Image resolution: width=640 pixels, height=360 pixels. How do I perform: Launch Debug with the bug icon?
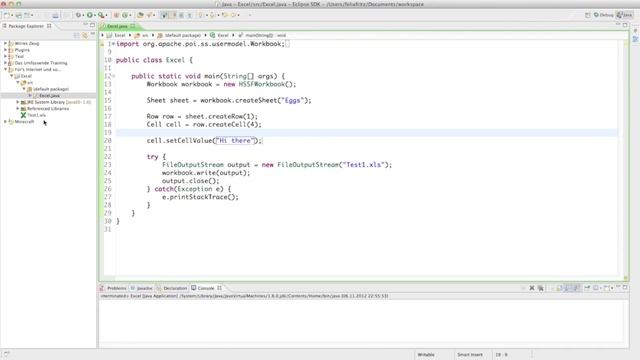pos(78,15)
